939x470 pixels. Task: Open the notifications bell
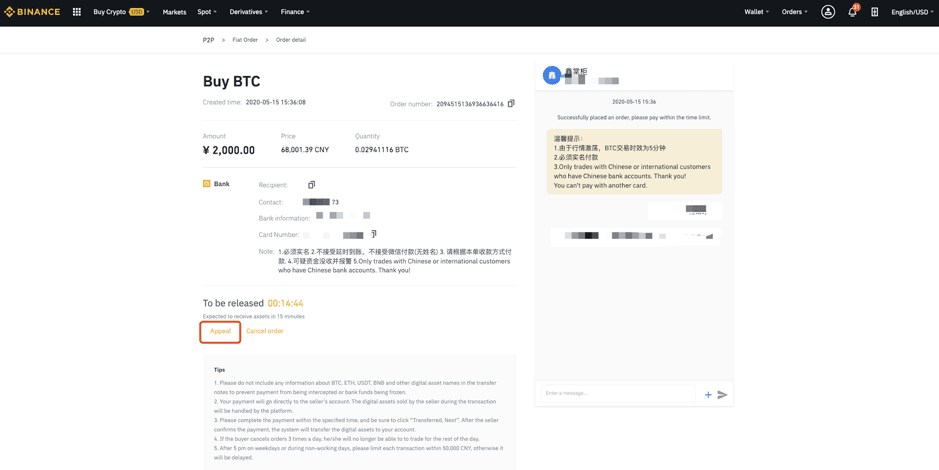[x=853, y=12]
